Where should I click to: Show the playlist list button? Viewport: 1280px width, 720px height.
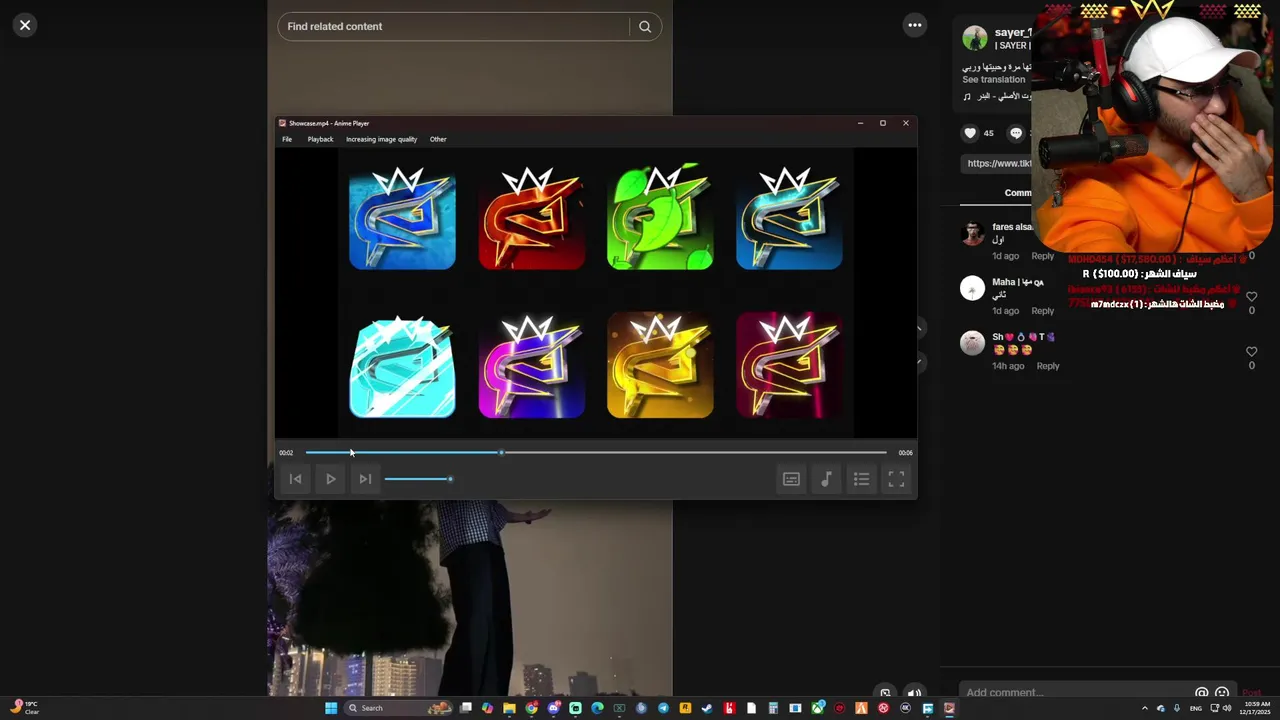[861, 479]
